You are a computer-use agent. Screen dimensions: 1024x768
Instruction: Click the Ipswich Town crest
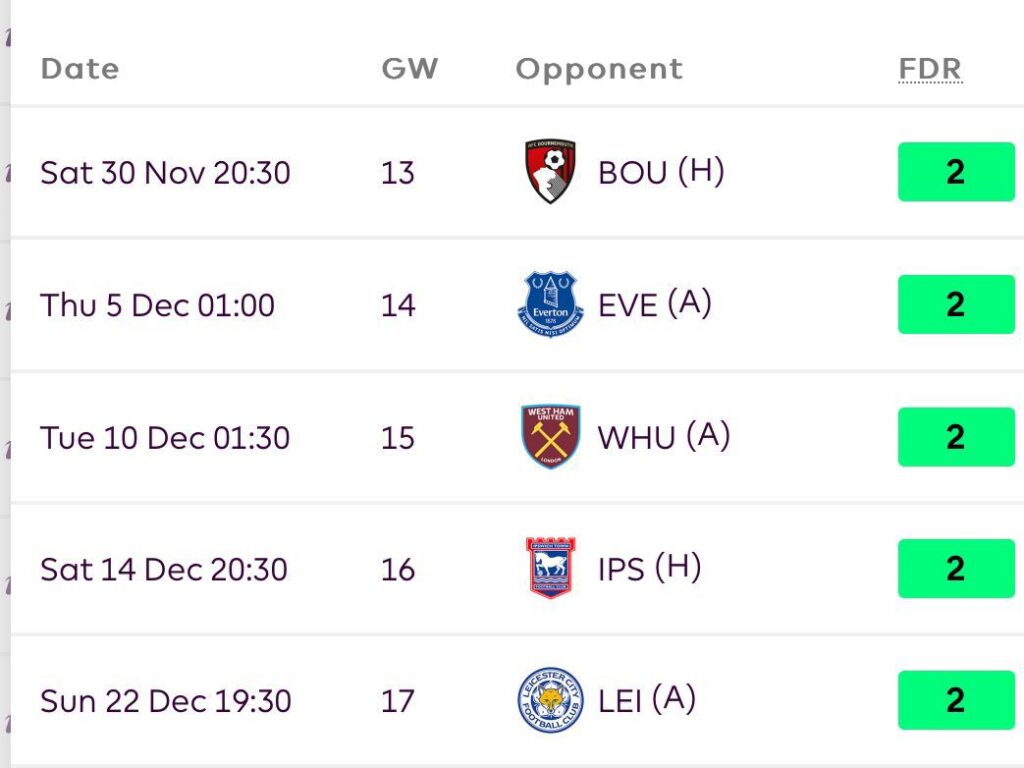click(550, 568)
